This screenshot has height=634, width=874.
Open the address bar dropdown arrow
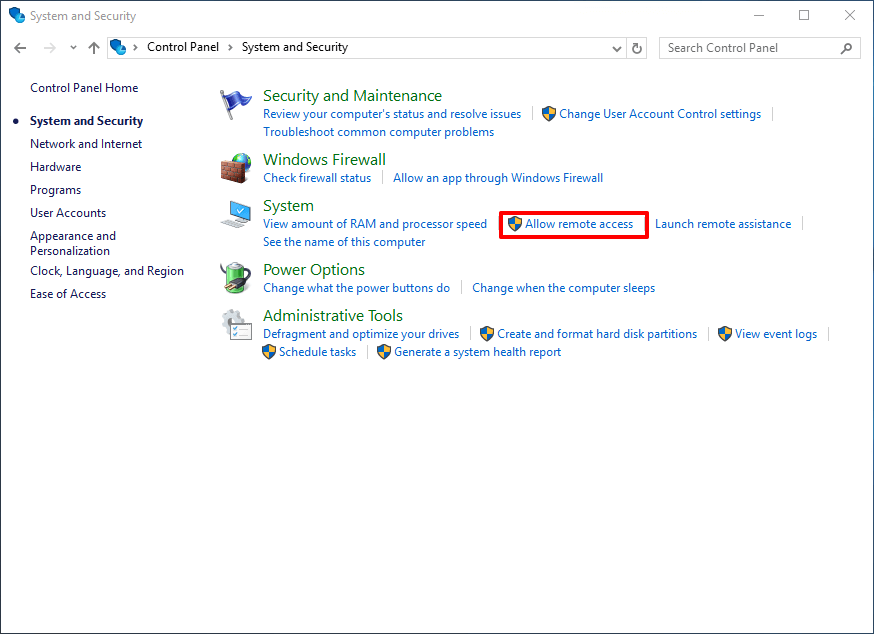[617, 47]
